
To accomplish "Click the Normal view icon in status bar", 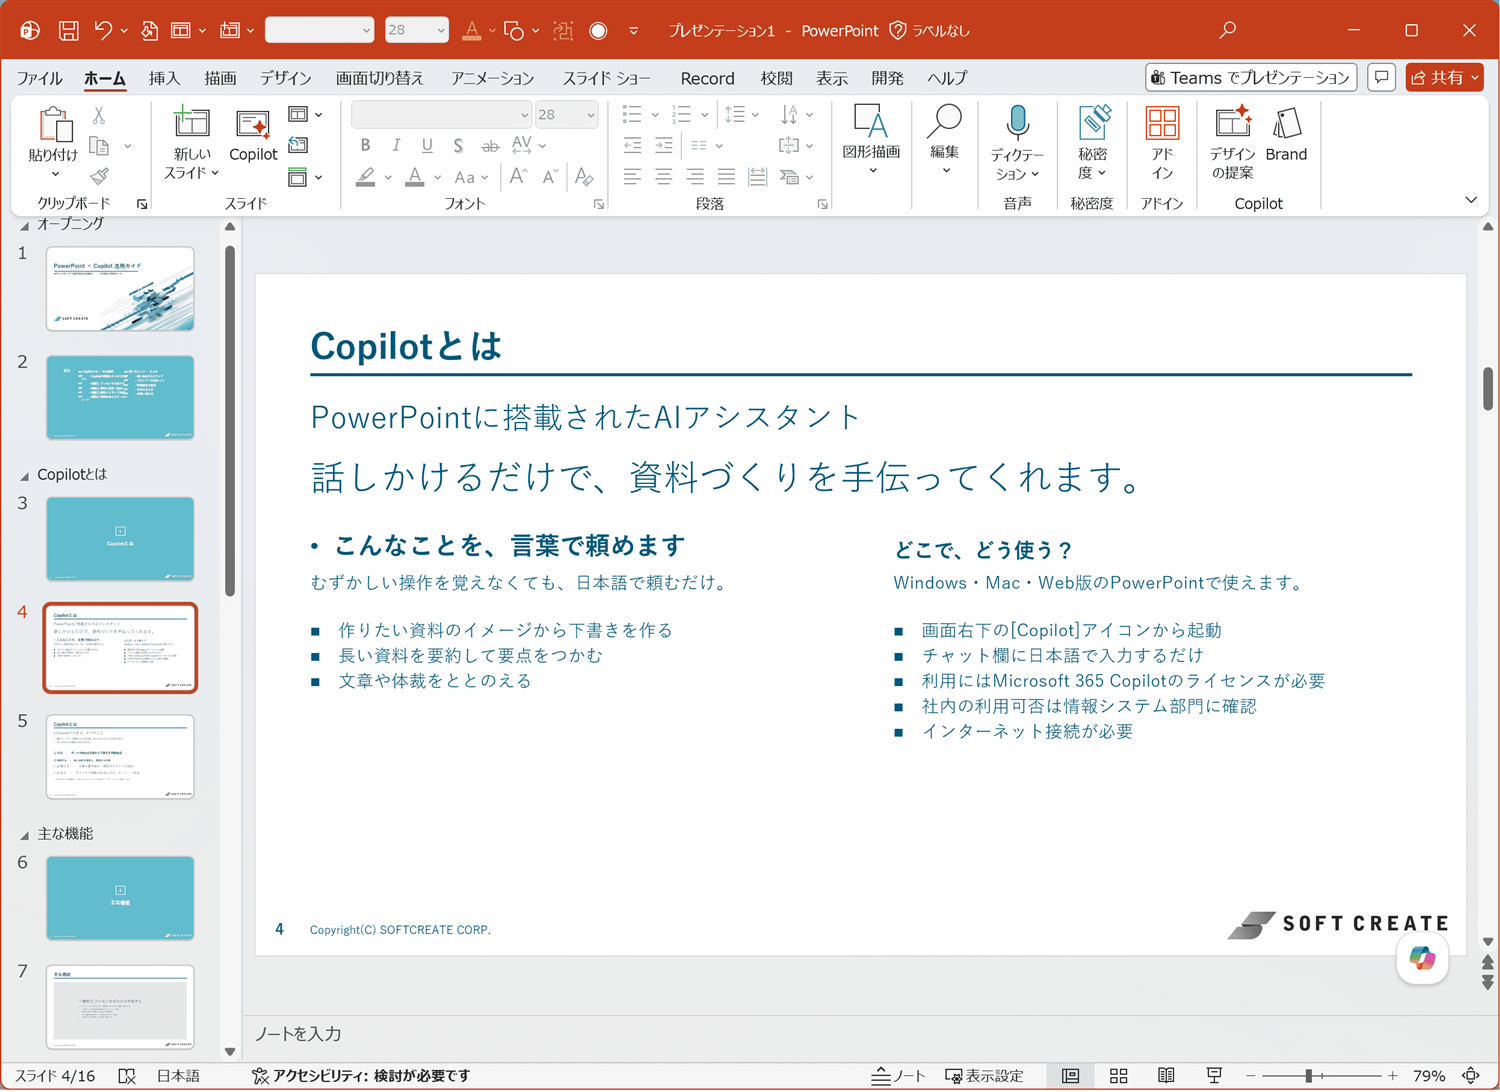I will pyautogui.click(x=1070, y=1076).
